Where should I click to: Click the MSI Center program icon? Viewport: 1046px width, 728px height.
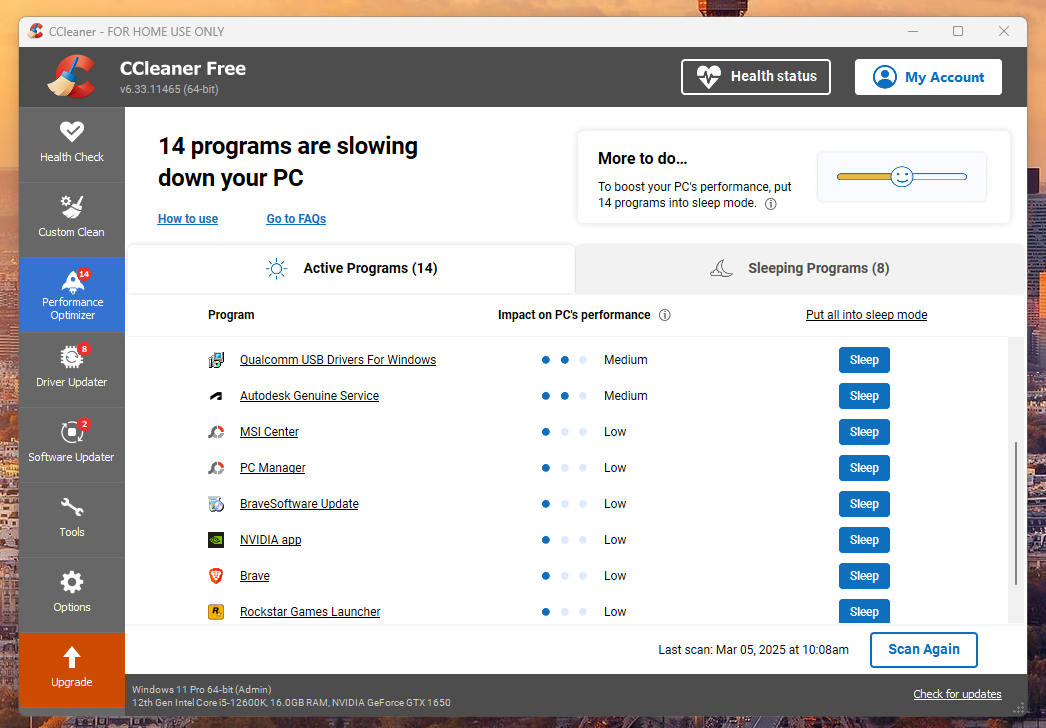click(215, 432)
